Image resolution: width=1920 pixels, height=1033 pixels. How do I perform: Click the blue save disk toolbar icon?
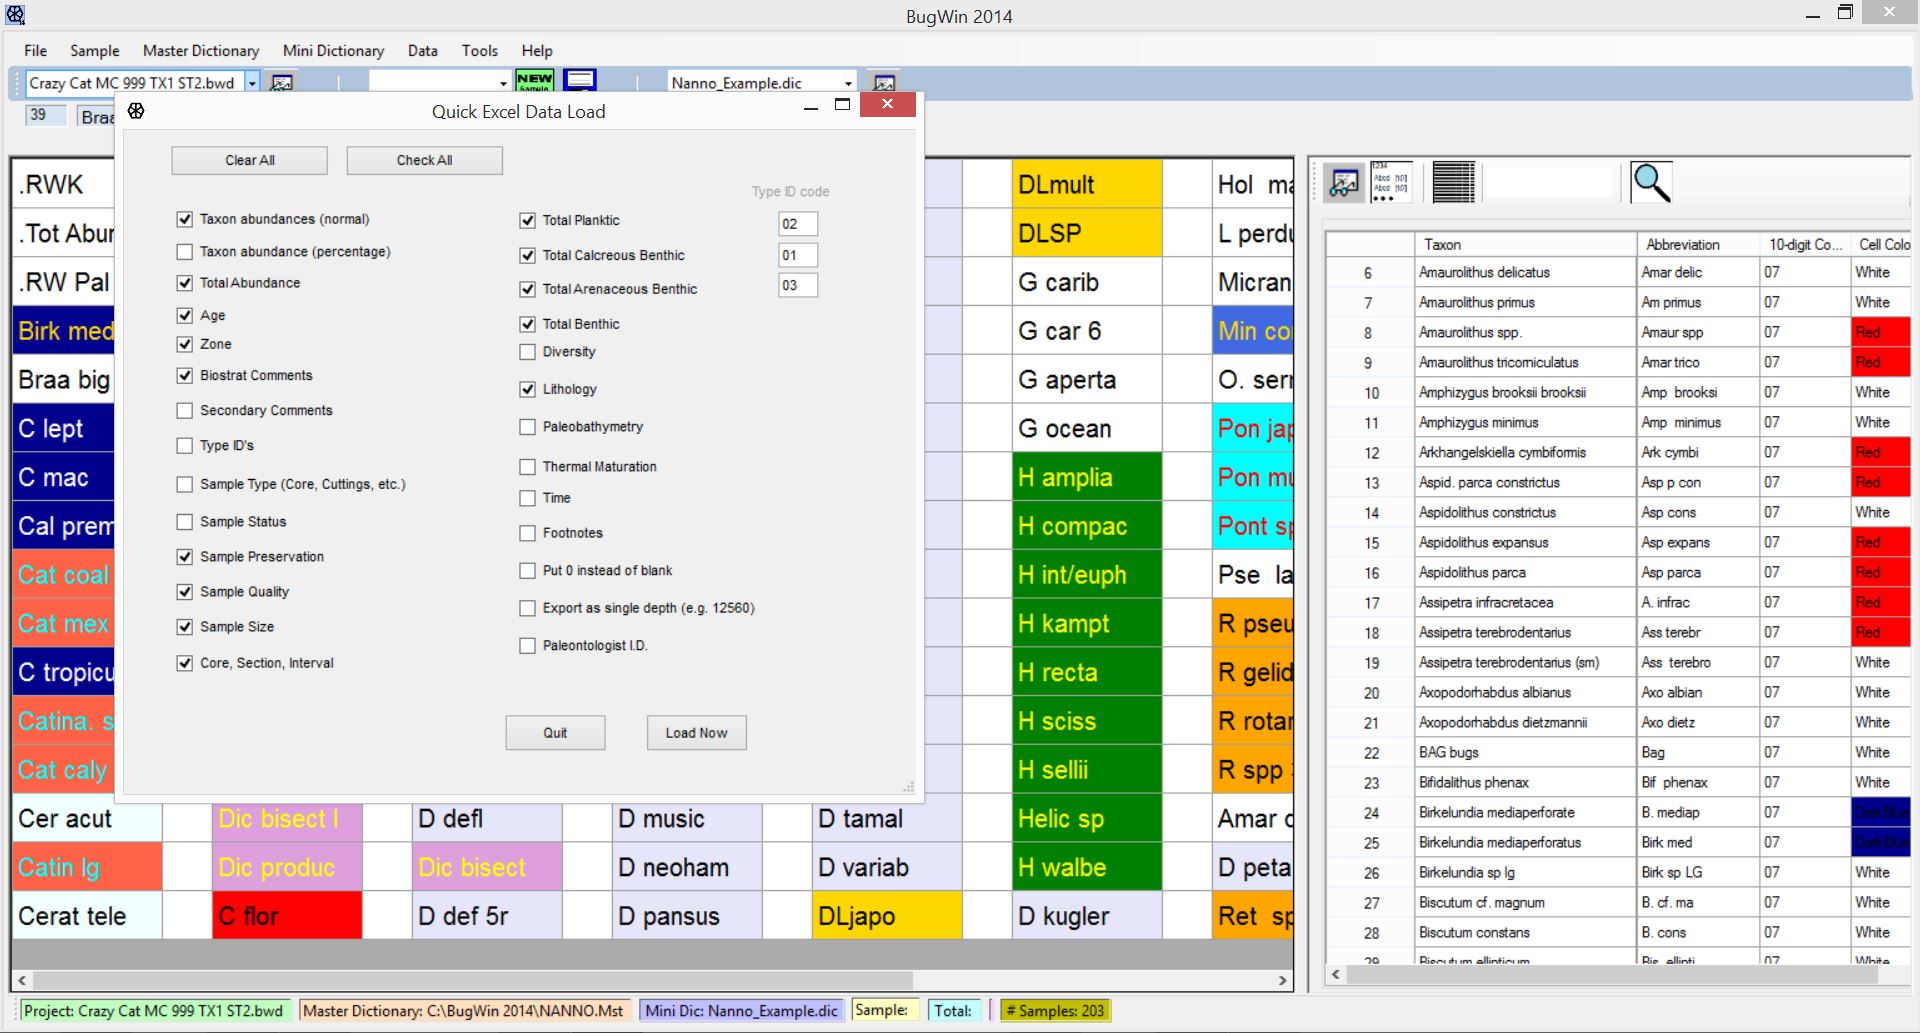click(580, 80)
